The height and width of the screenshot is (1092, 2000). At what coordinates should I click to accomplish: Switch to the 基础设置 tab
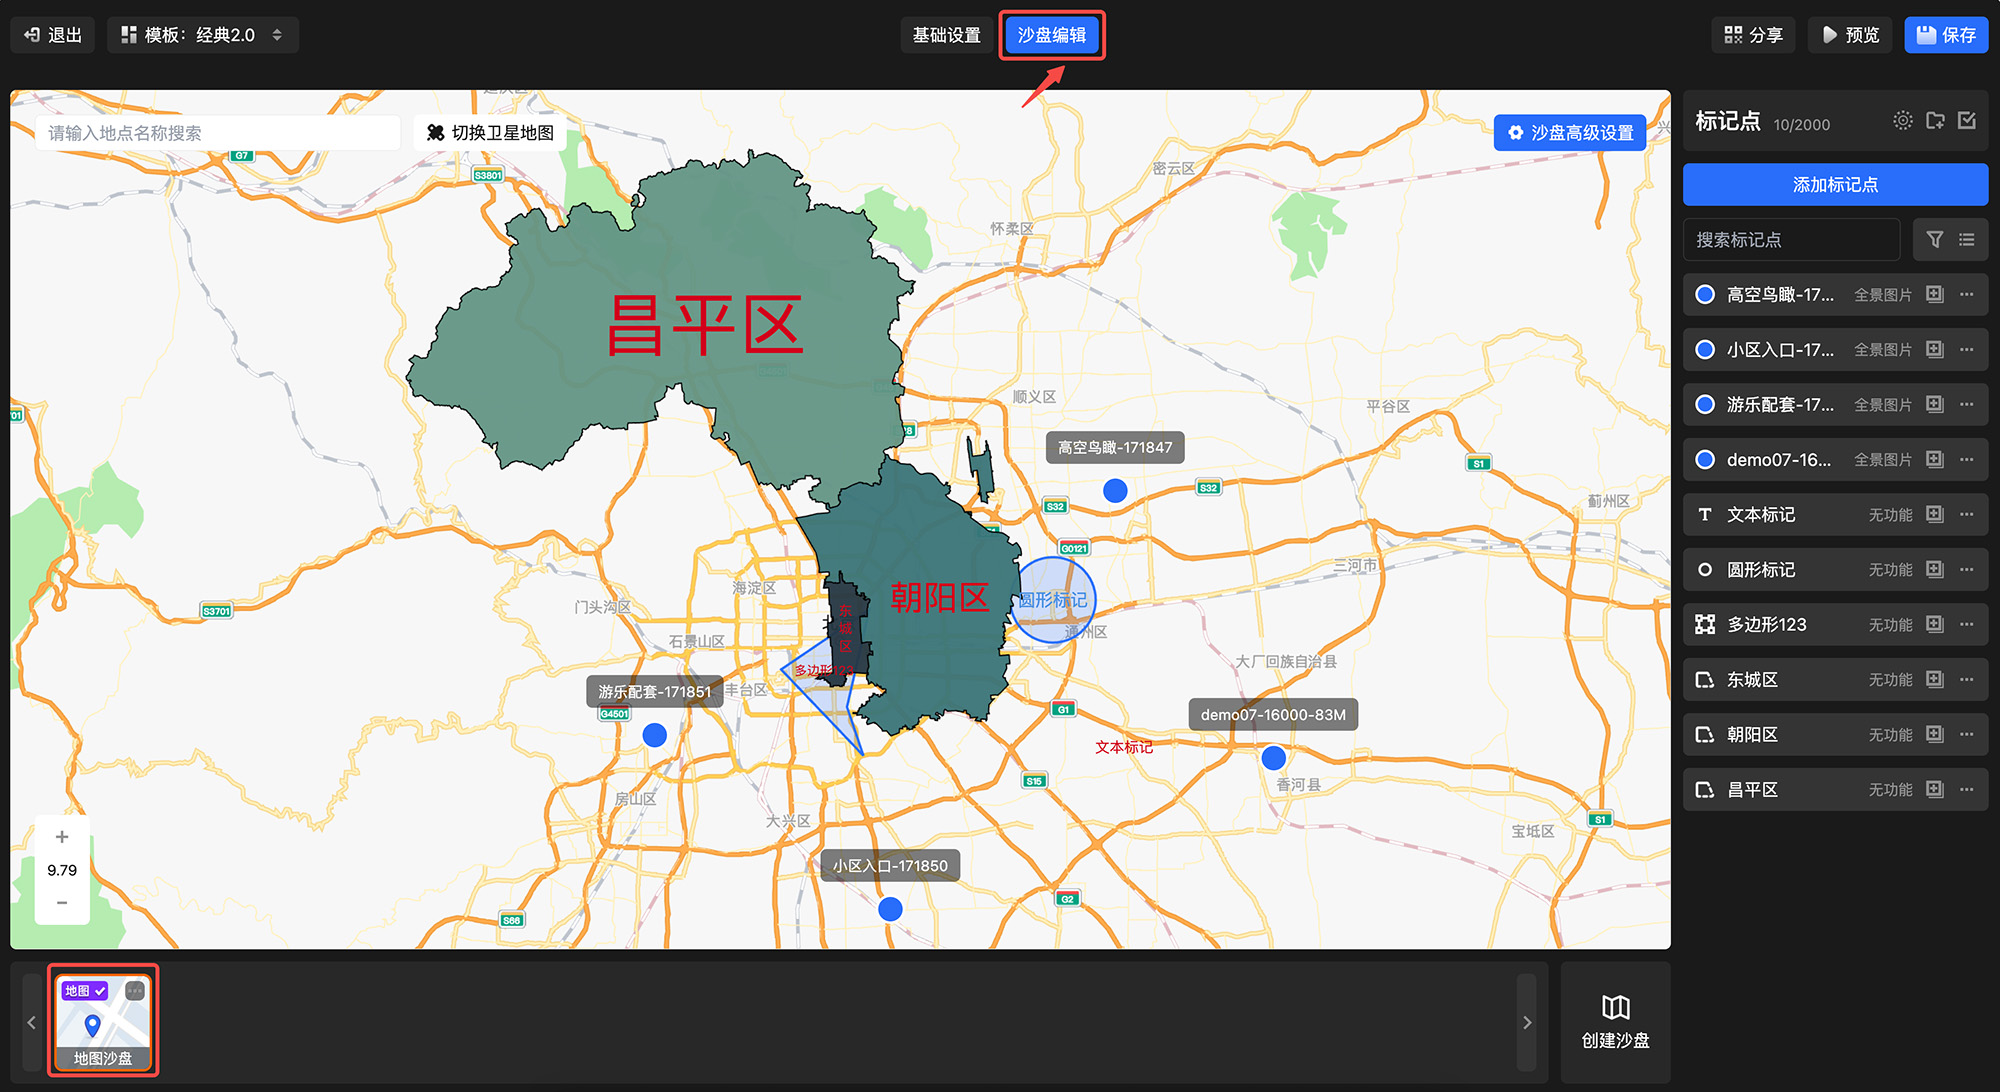946,35
